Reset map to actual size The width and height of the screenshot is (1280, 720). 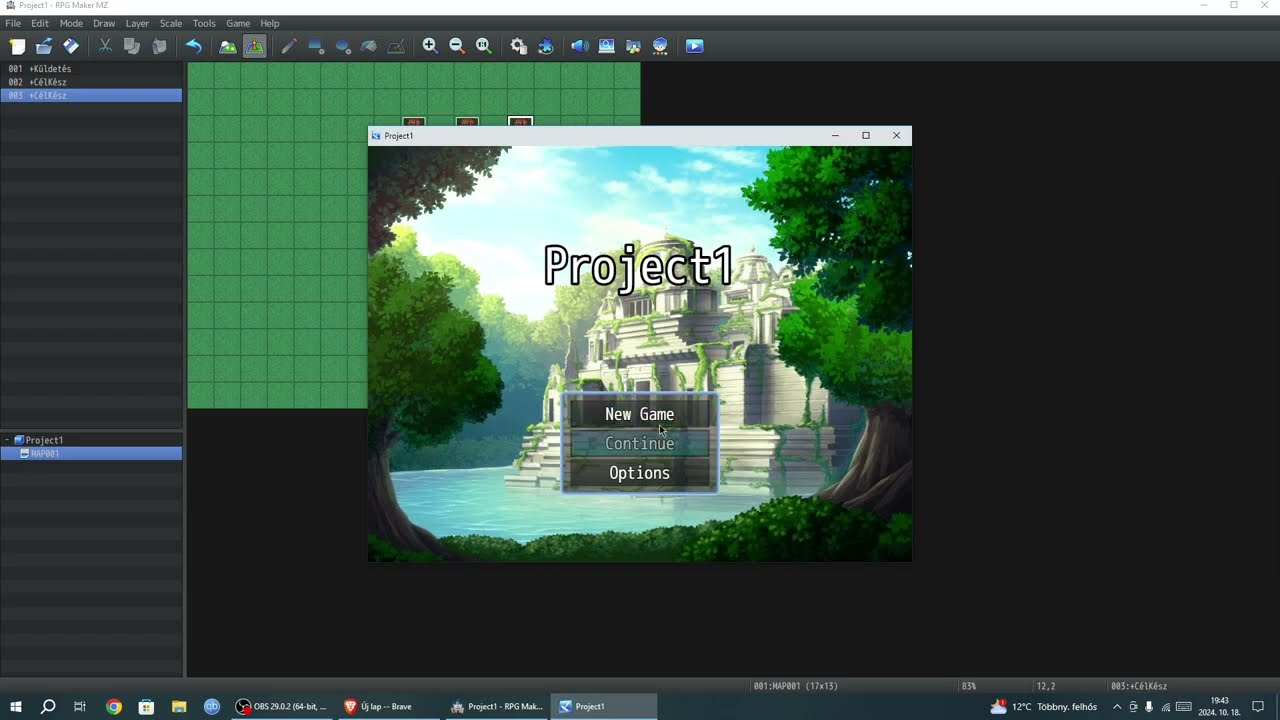click(x=484, y=46)
